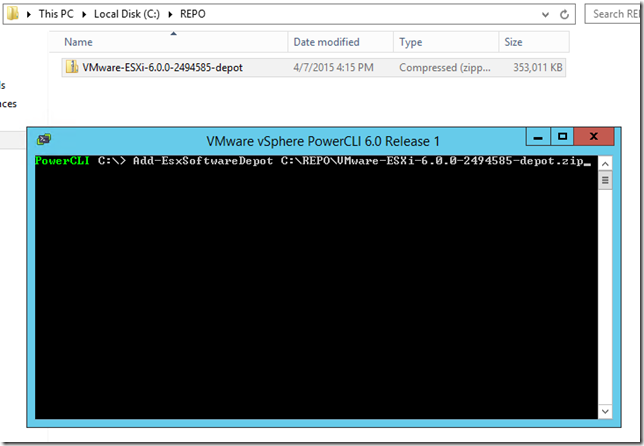Click the '4/7/2015 4:15 PM' date cell
Viewport: 644px width, 446px height.
[x=333, y=67]
